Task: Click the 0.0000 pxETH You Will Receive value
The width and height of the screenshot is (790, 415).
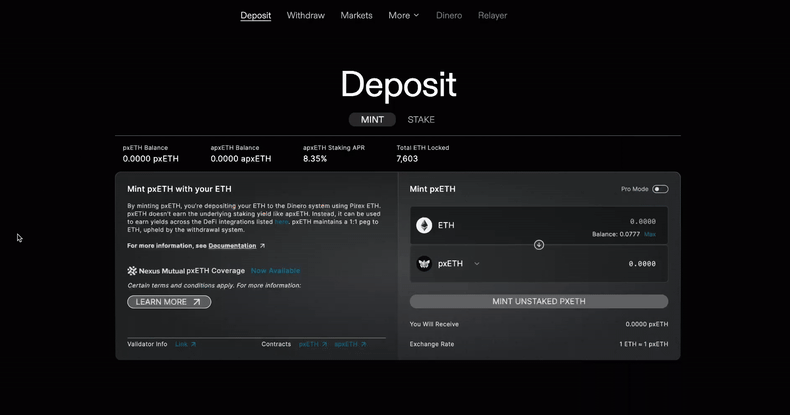Action: (x=647, y=324)
